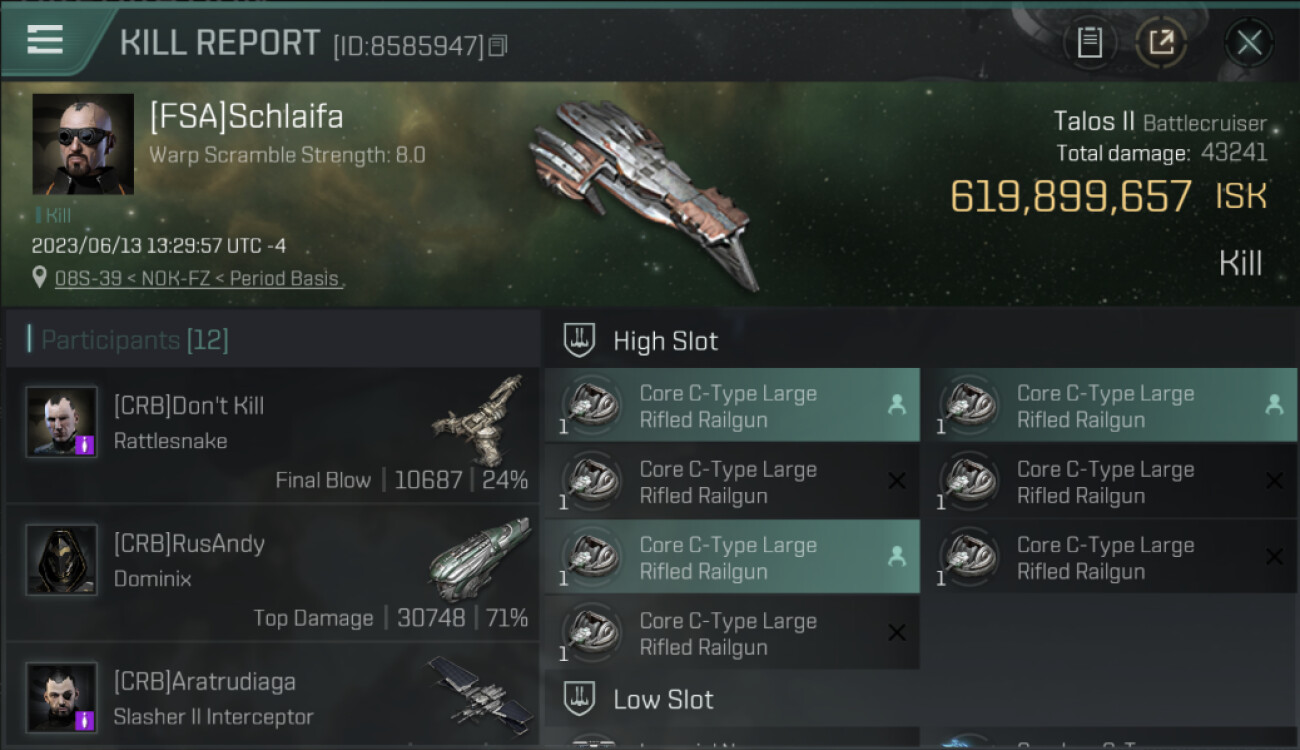
Task: Open Don't Kill's purple info badge
Action: 85,445
